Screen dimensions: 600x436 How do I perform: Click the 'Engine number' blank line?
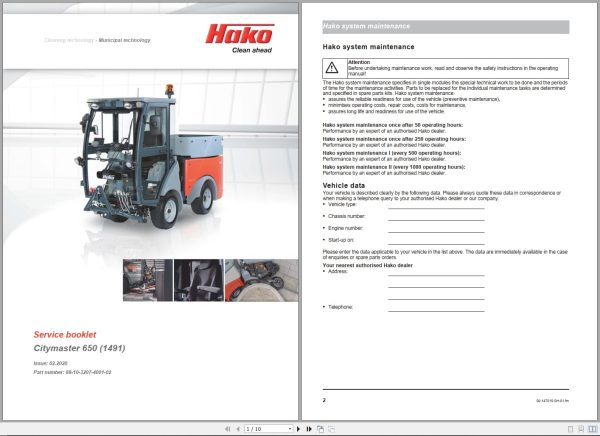pos(436,230)
